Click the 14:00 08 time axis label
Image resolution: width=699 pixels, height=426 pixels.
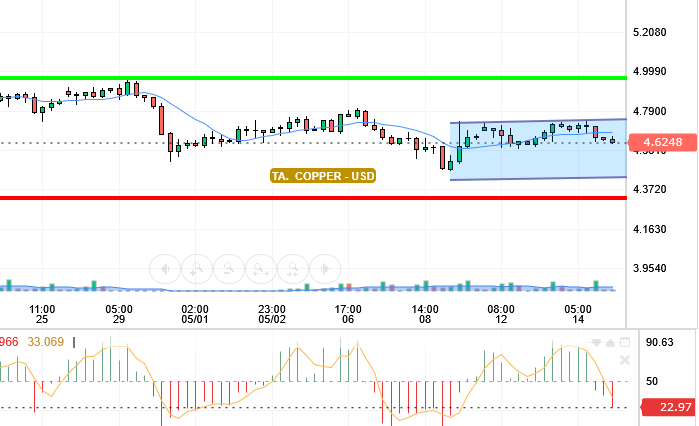tap(425, 314)
